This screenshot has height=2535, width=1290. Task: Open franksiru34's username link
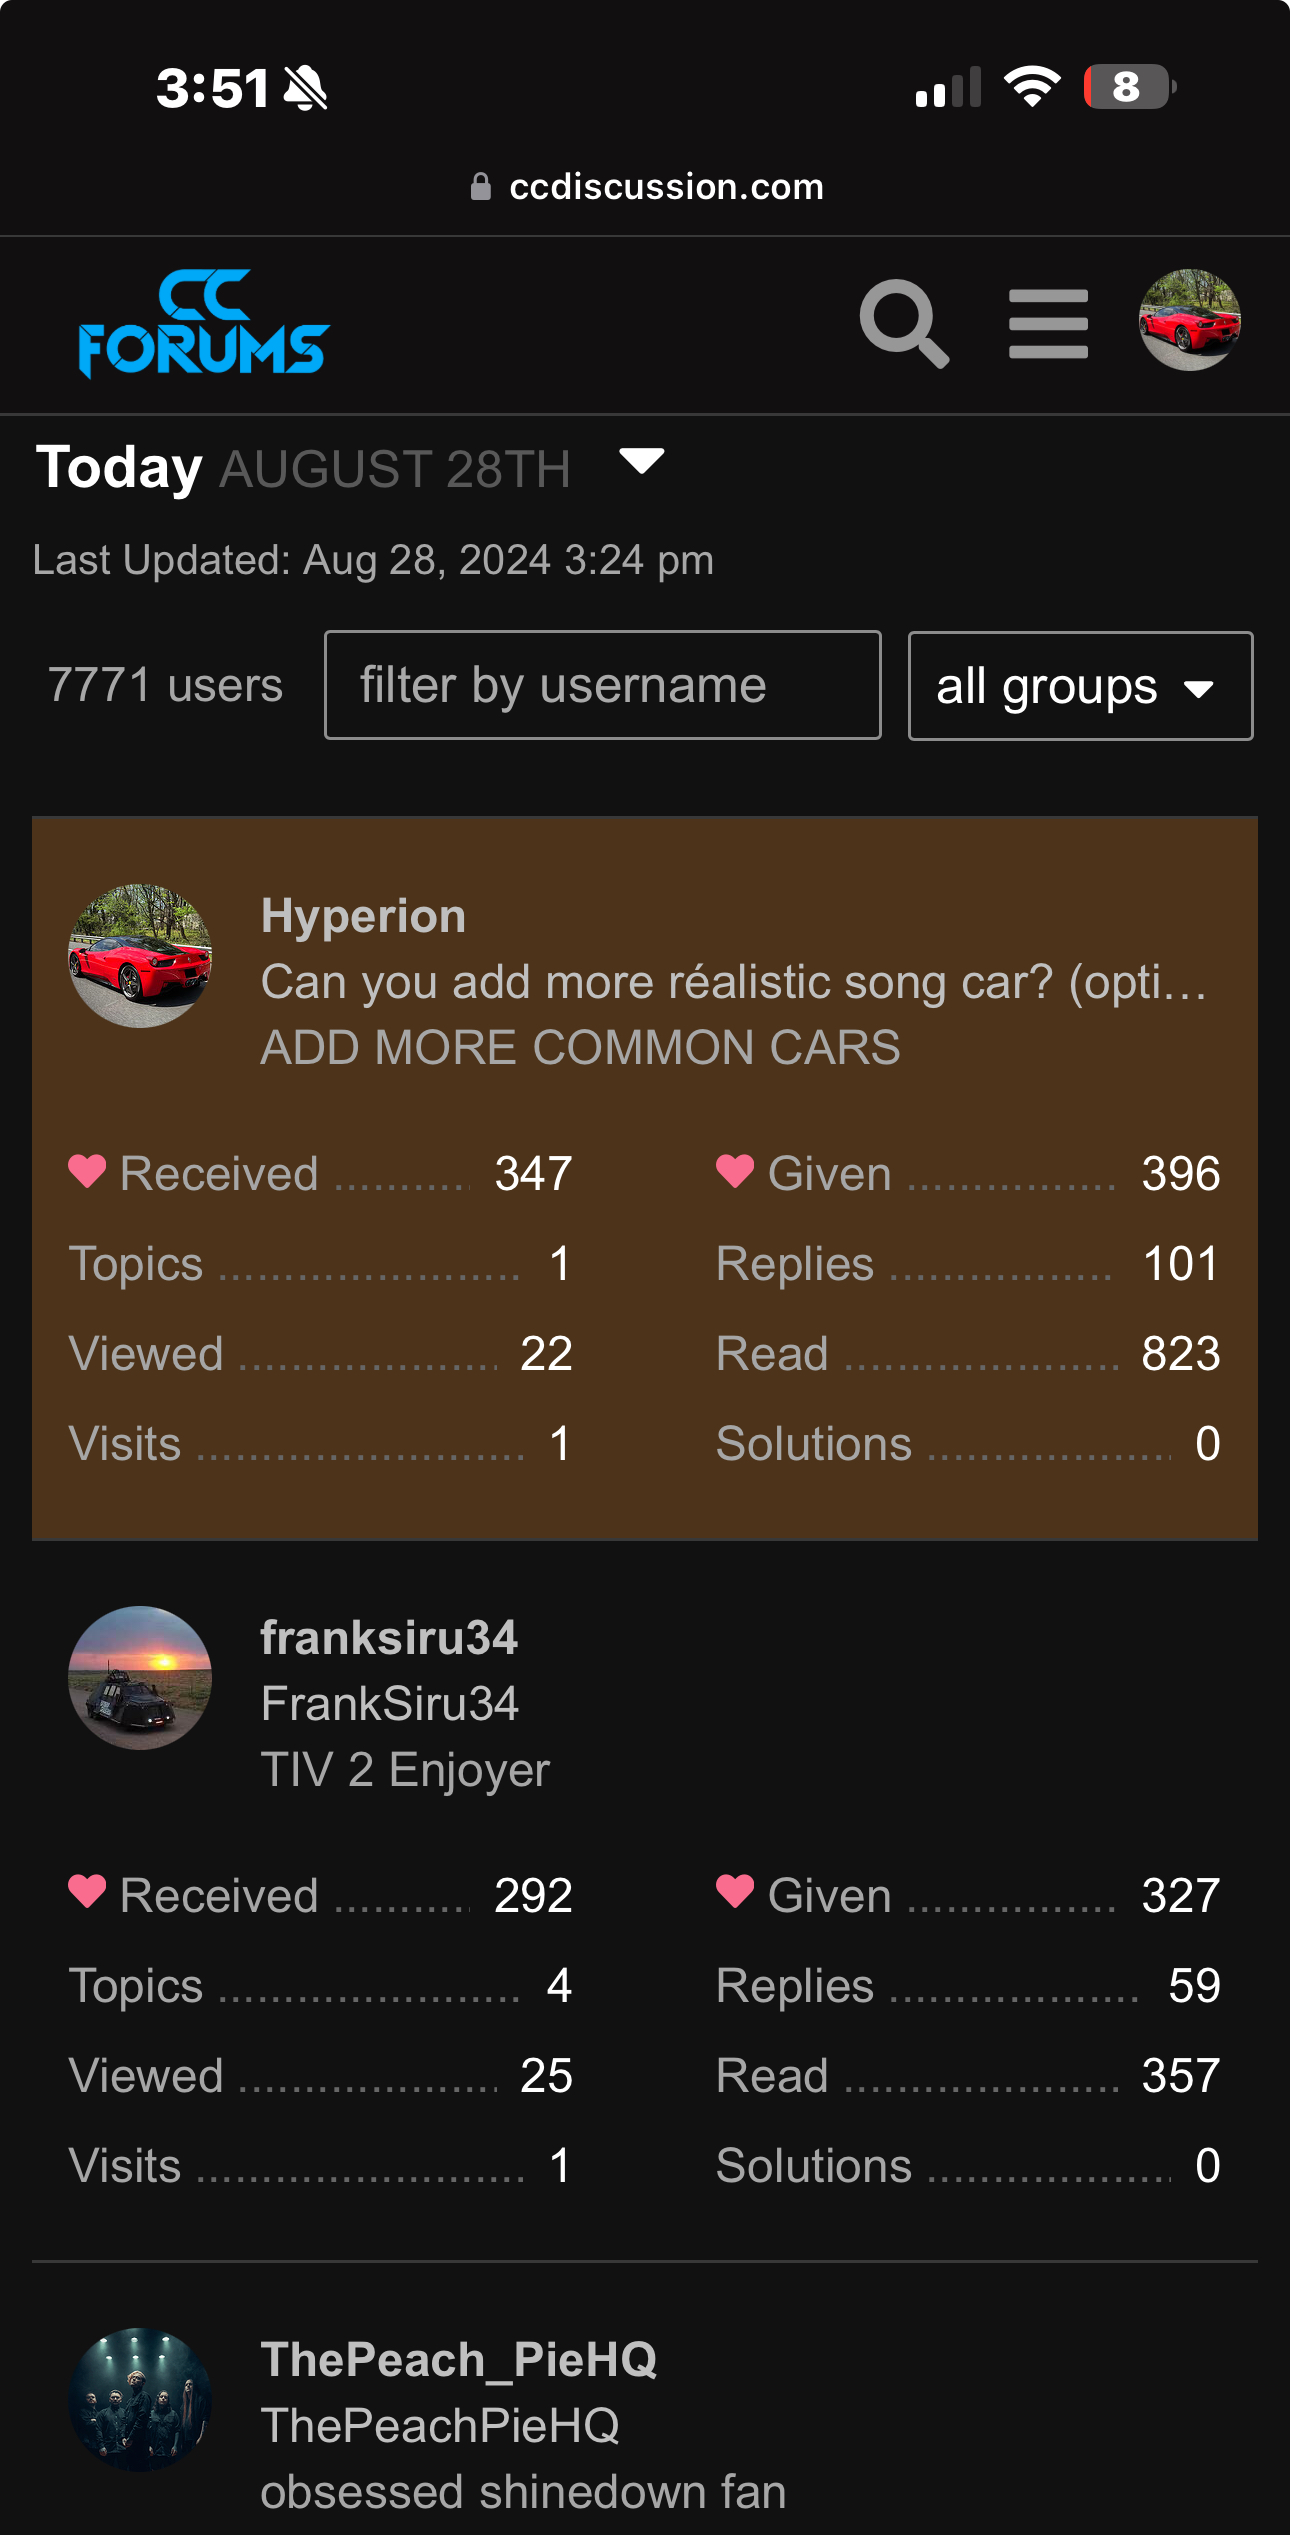tap(389, 1638)
